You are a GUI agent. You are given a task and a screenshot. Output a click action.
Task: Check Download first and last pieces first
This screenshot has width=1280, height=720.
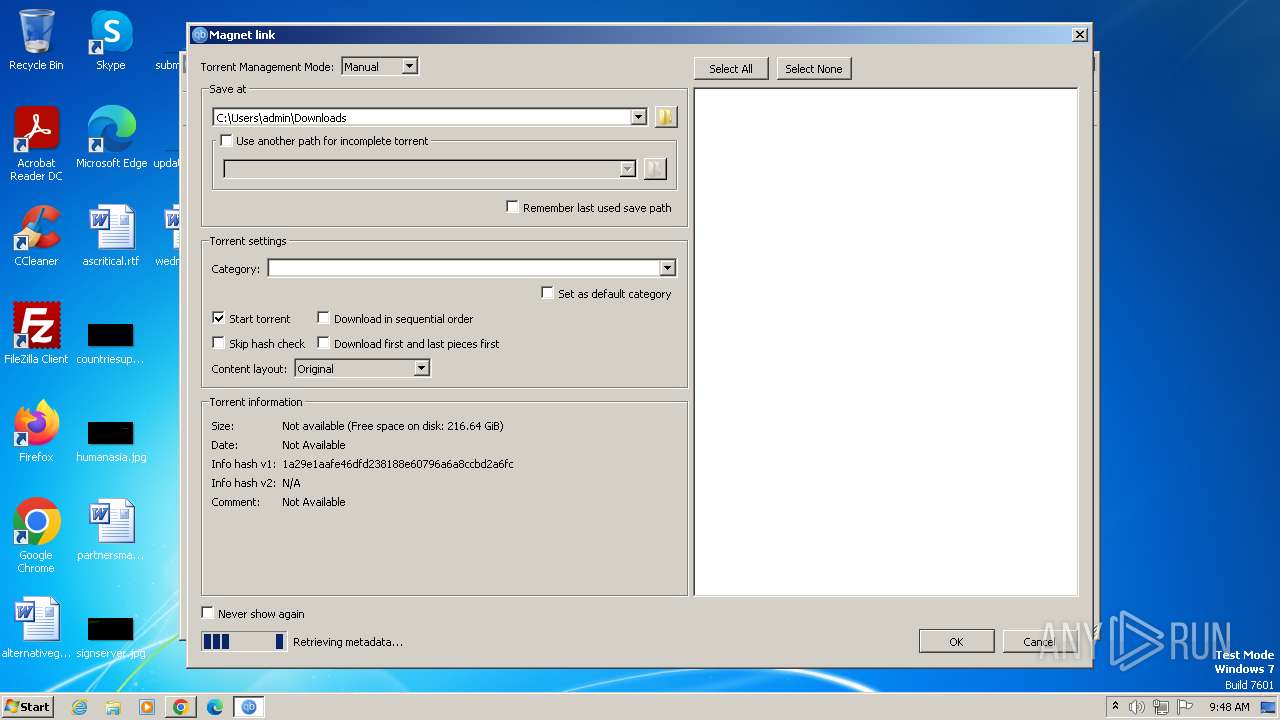(x=324, y=343)
